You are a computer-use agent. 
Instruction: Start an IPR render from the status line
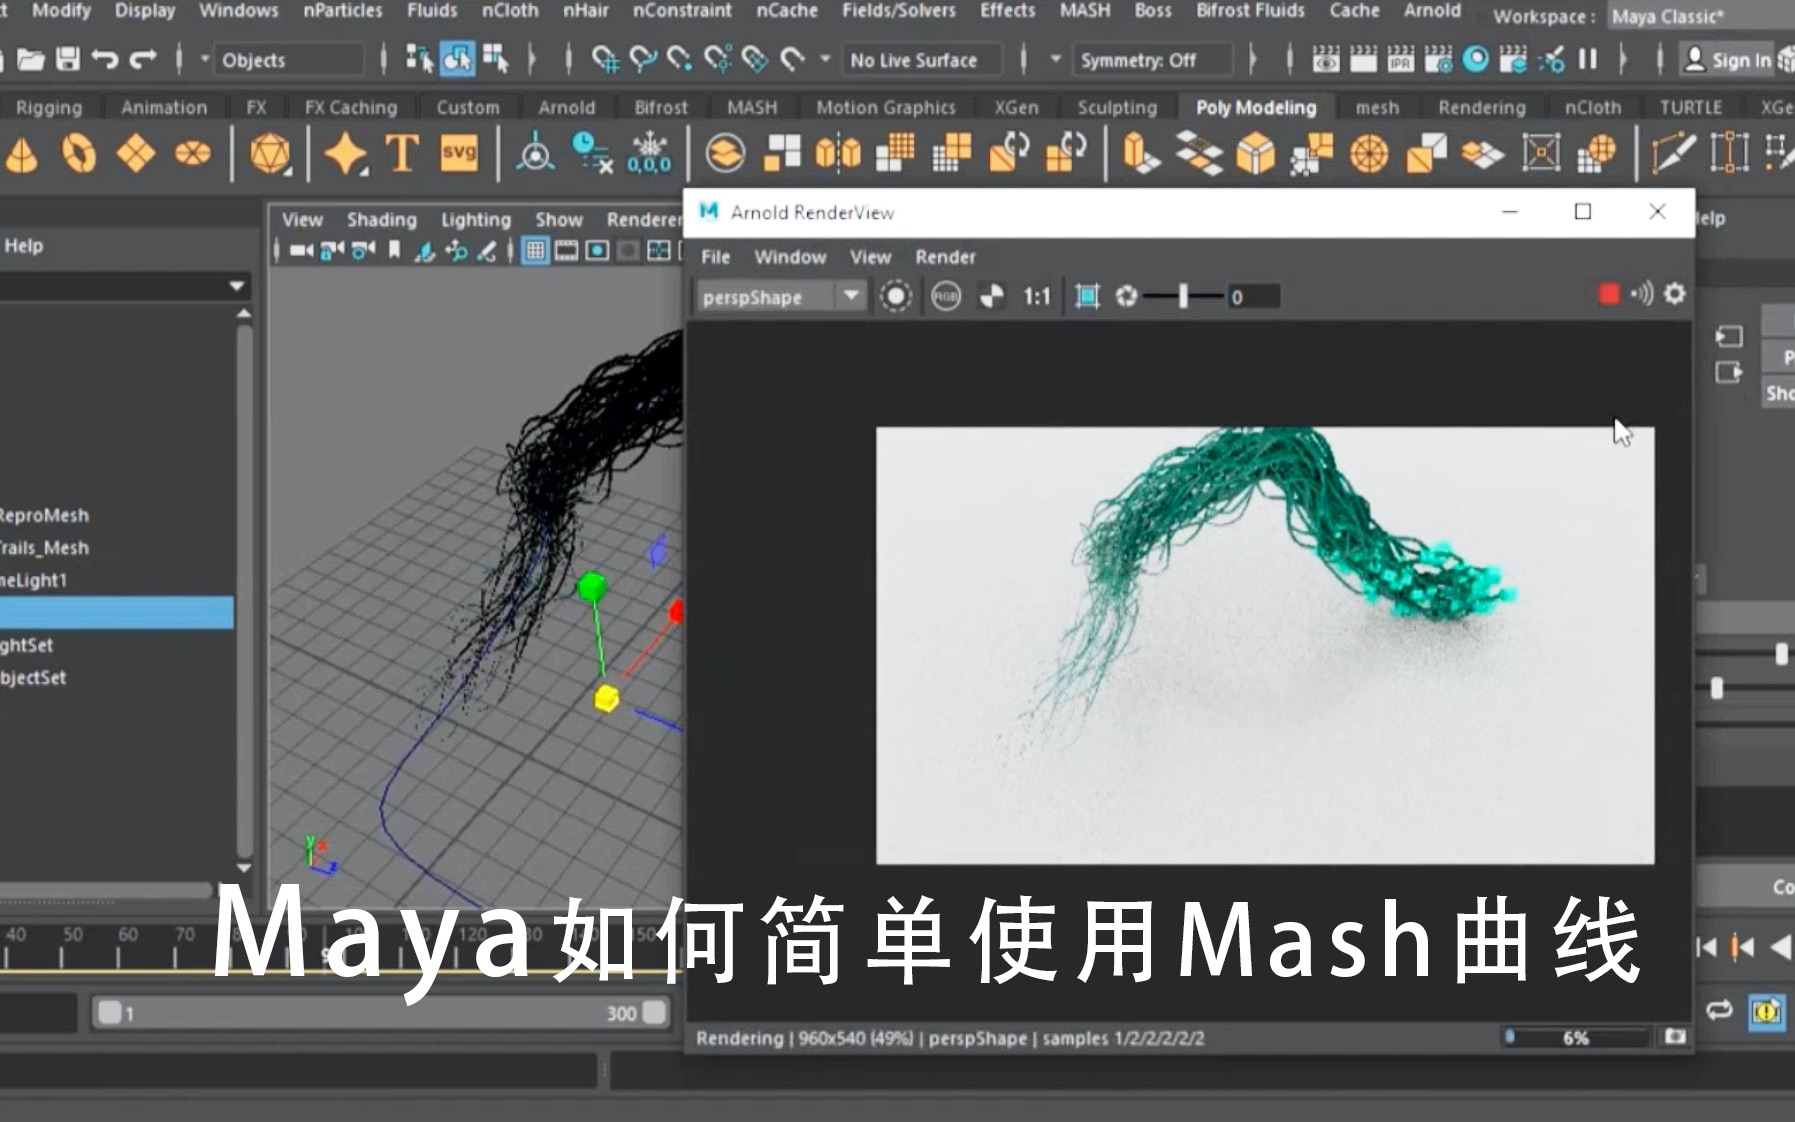click(x=1400, y=59)
